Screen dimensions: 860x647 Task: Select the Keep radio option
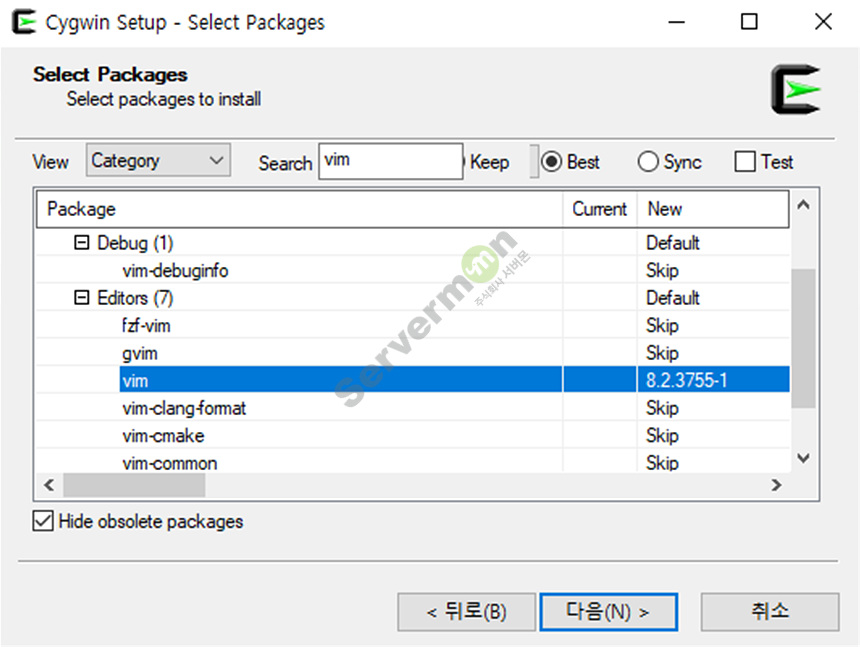[x=488, y=162]
